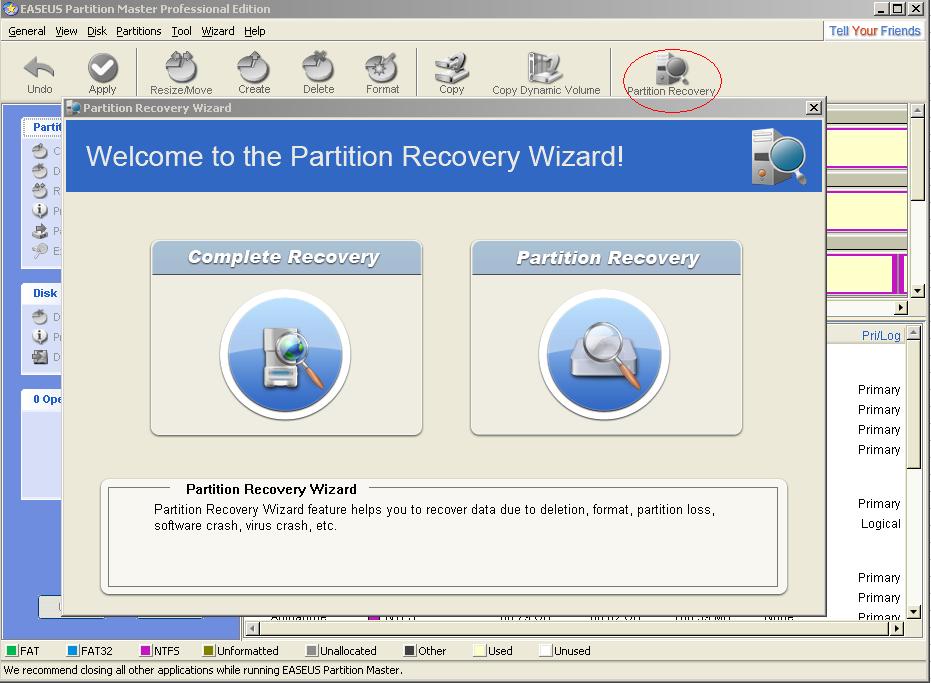This screenshot has height=683, width=931.
Task: Click the Complete Recovery header button
Action: click(286, 257)
